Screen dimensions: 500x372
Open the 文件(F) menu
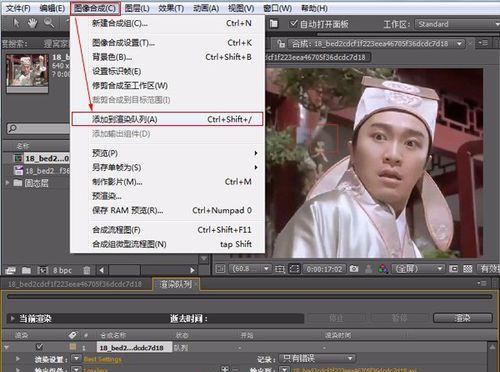coord(18,8)
